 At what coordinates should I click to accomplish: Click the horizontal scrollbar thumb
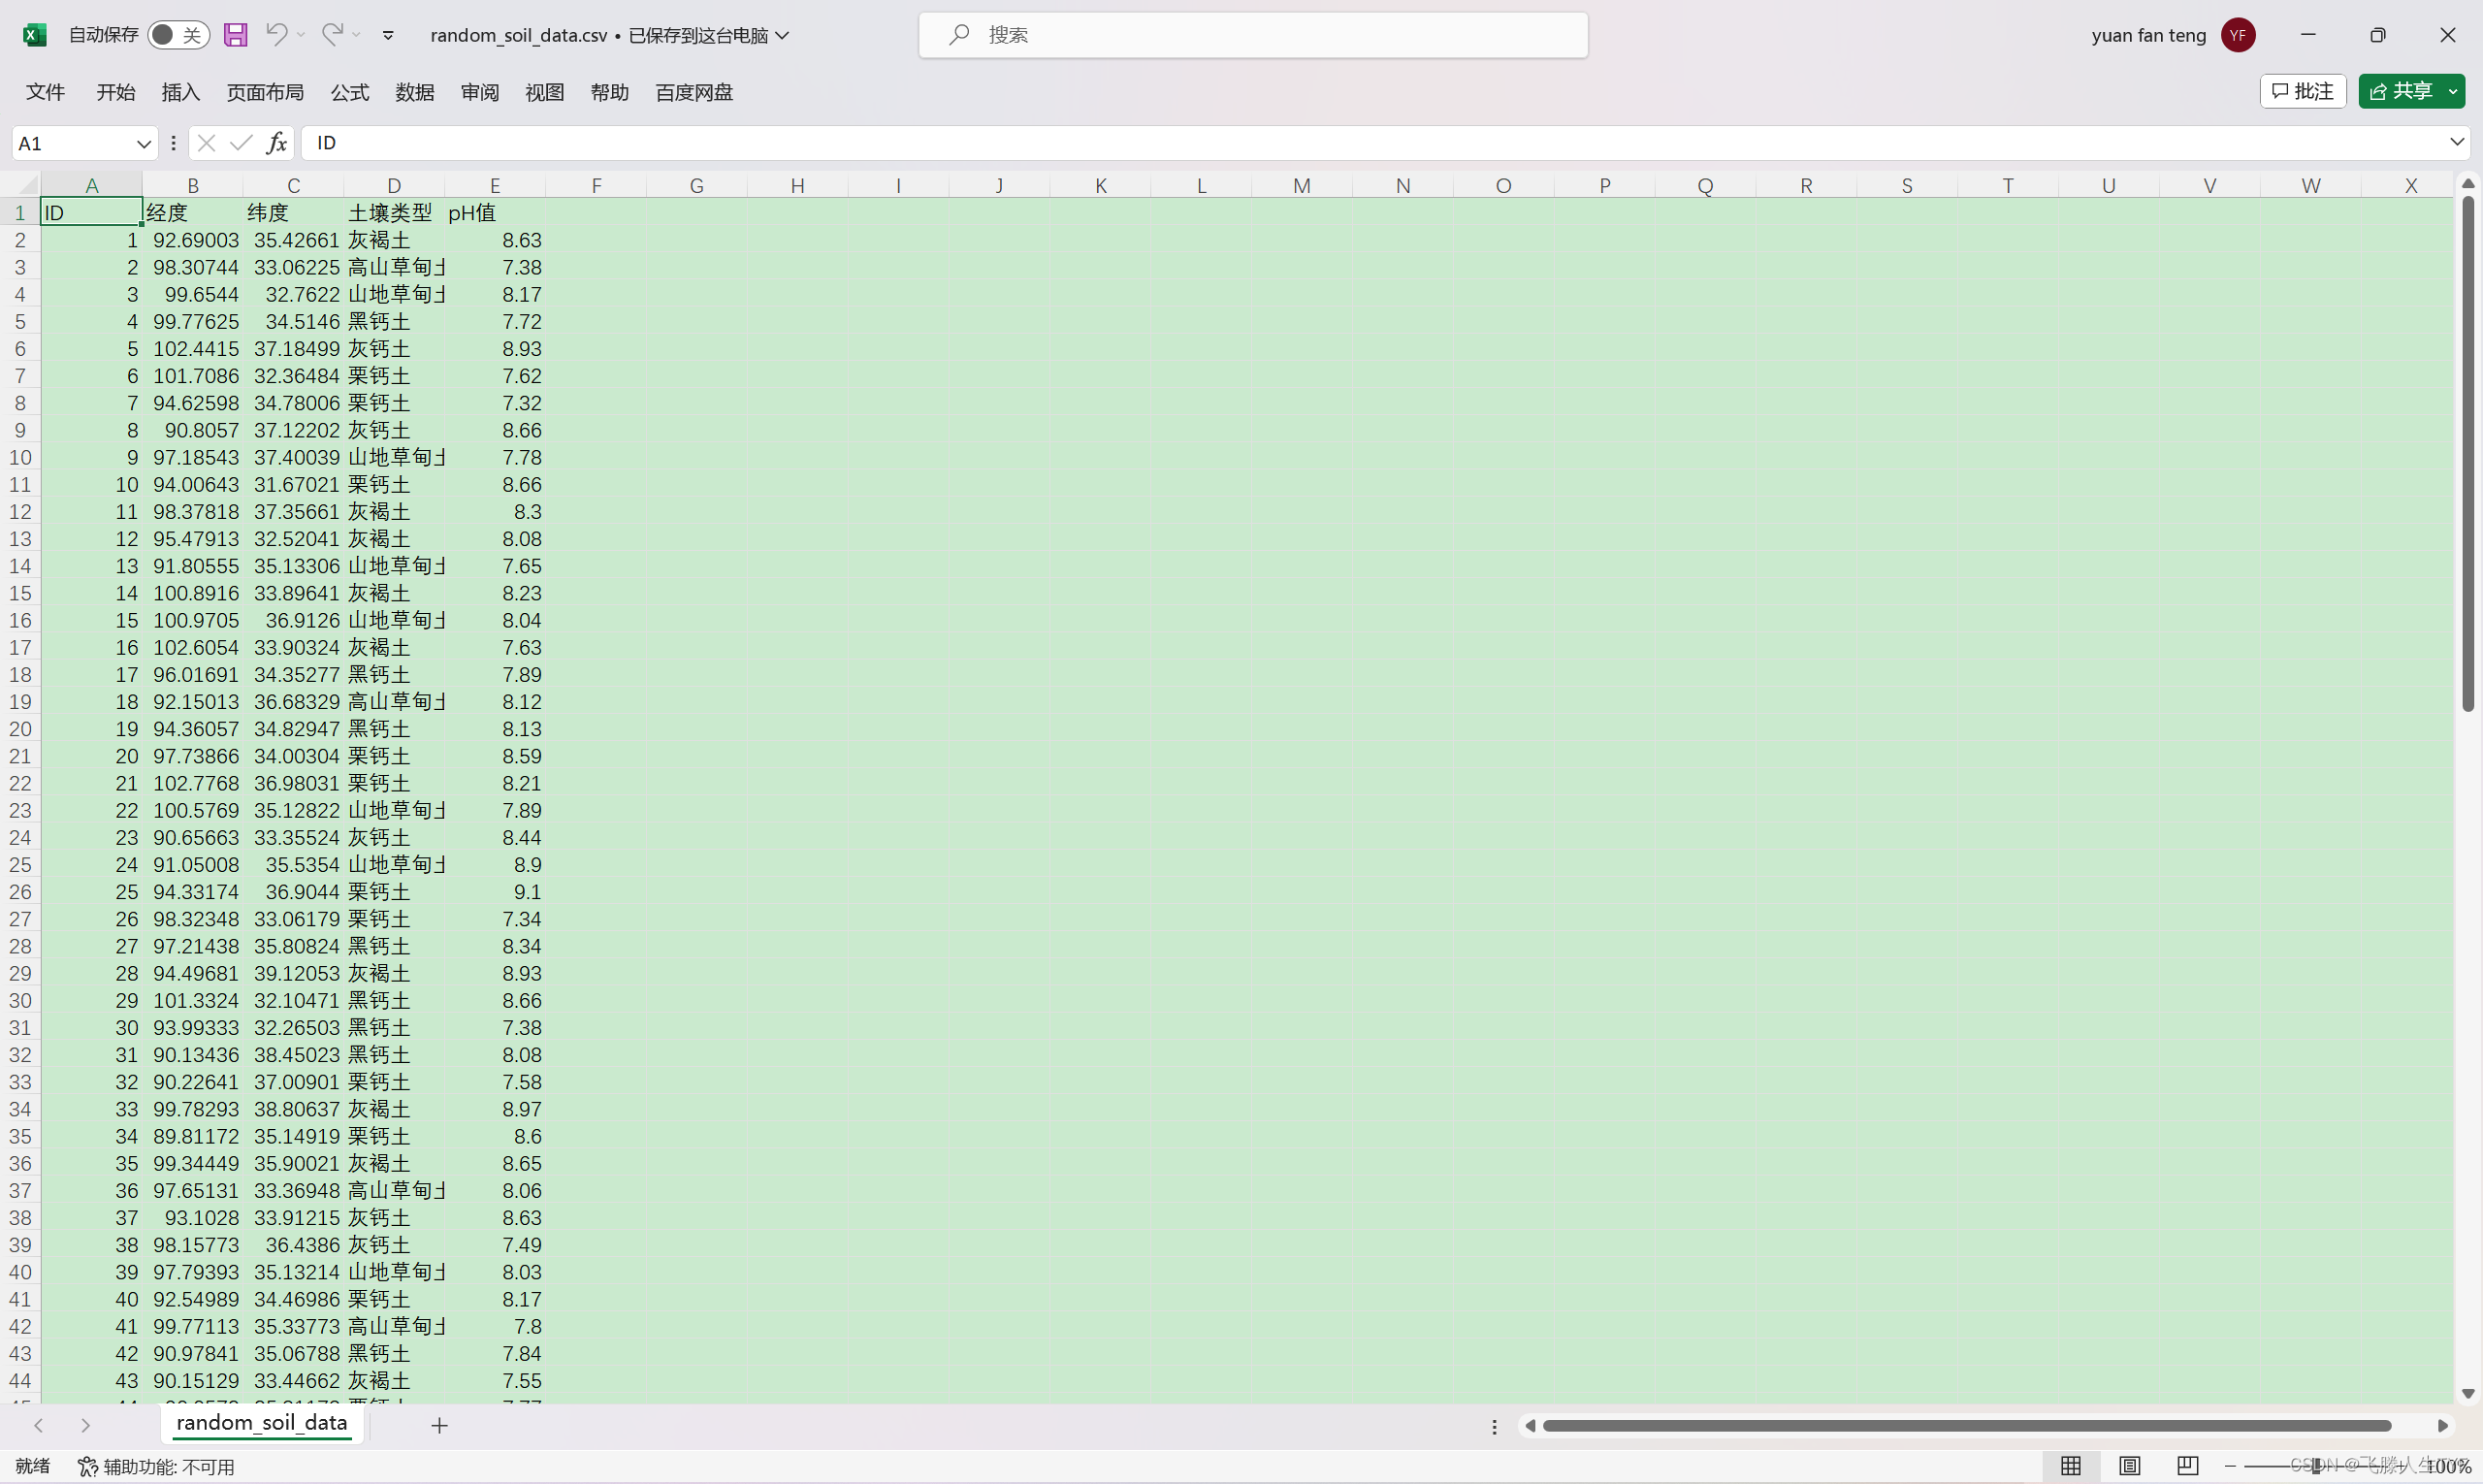[x=1966, y=1426]
